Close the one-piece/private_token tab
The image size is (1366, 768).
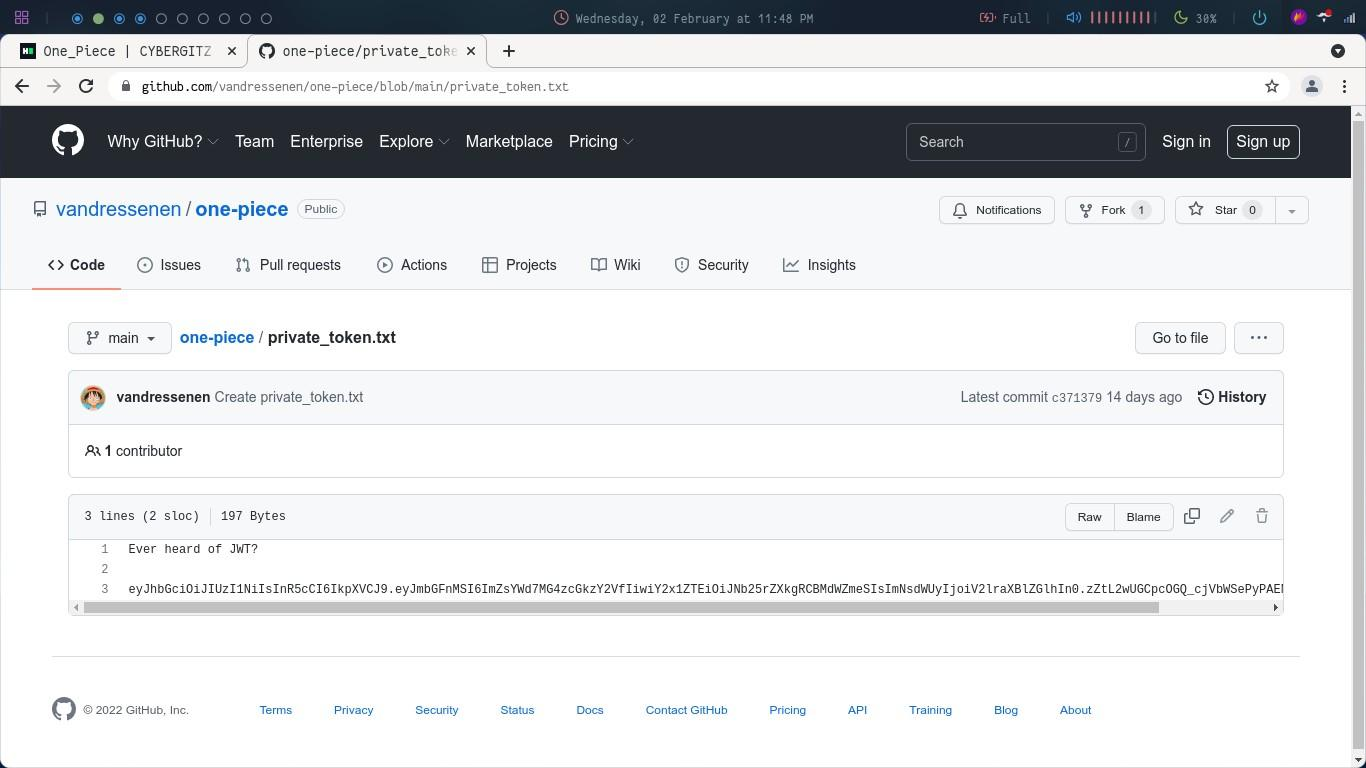point(471,51)
